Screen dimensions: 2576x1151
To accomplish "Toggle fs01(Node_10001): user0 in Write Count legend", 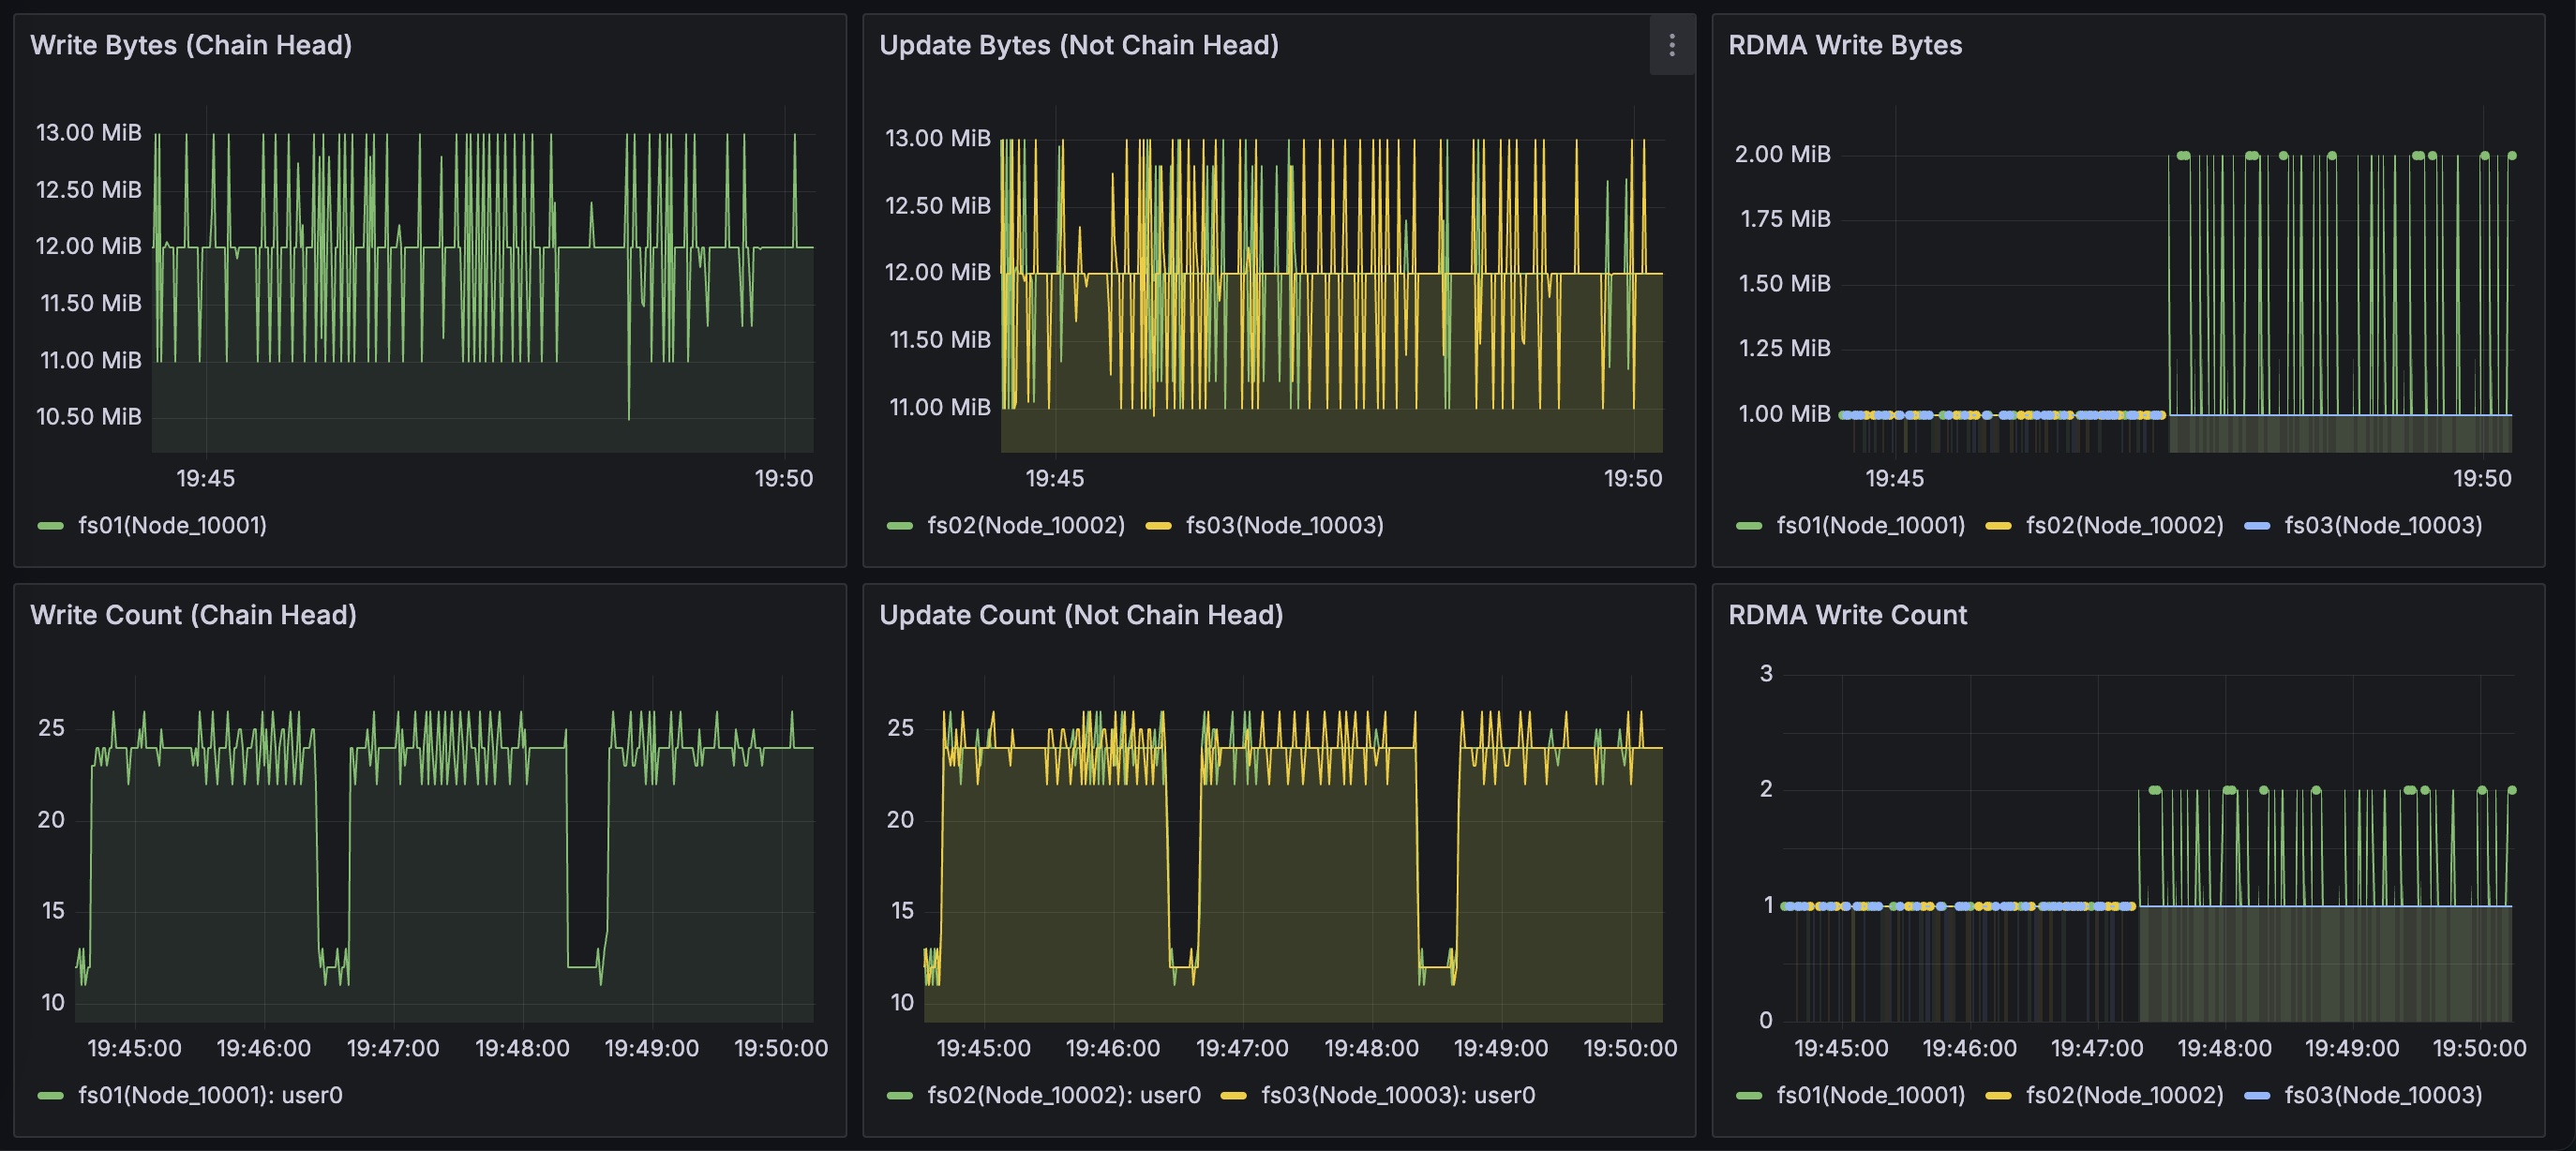I will pos(210,1095).
